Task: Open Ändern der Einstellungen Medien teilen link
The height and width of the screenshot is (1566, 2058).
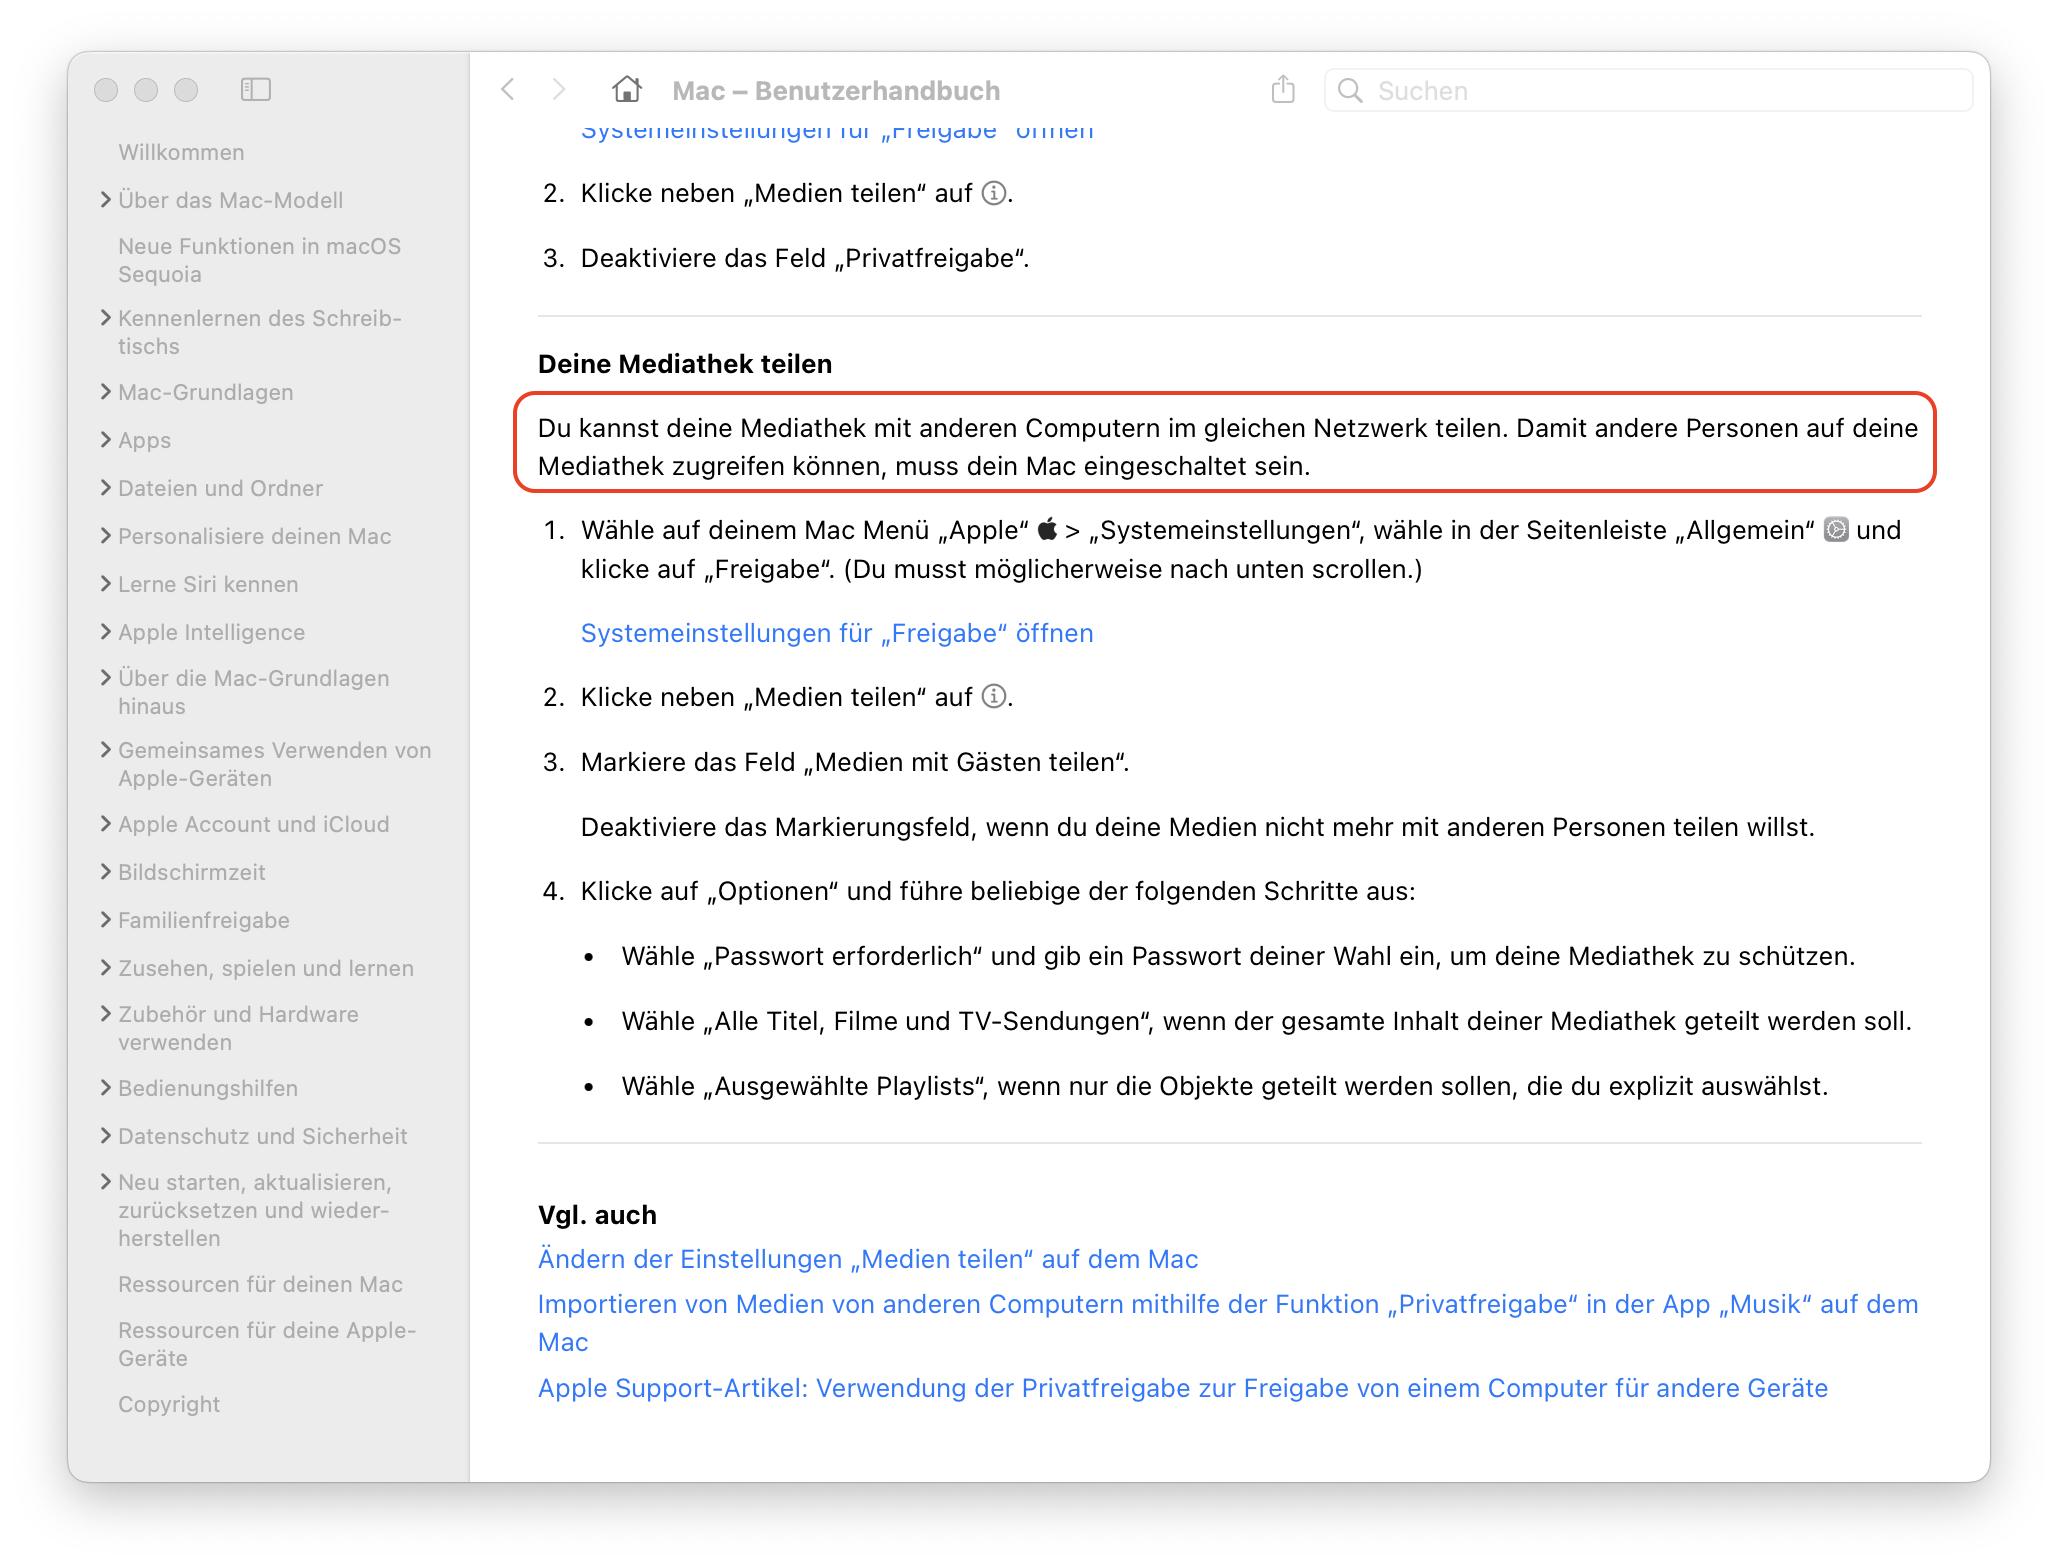Action: pos(867,1259)
